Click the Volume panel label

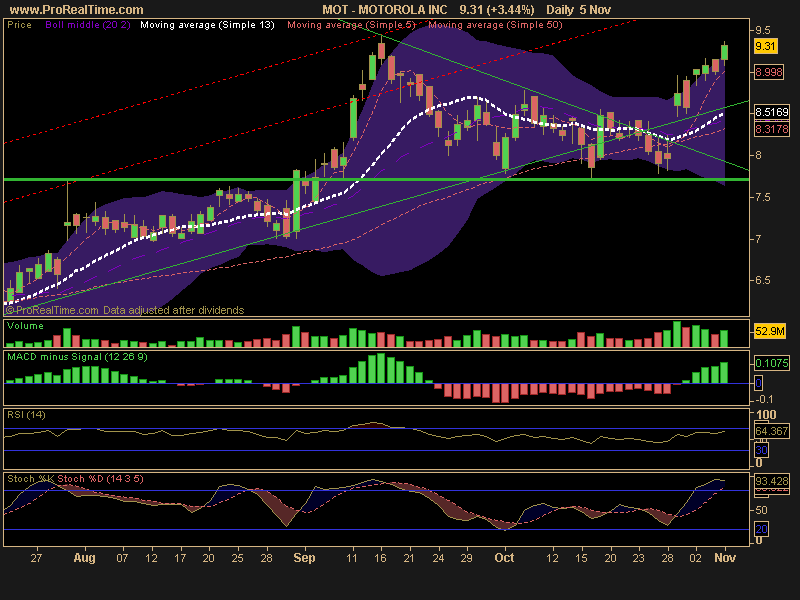click(x=25, y=326)
